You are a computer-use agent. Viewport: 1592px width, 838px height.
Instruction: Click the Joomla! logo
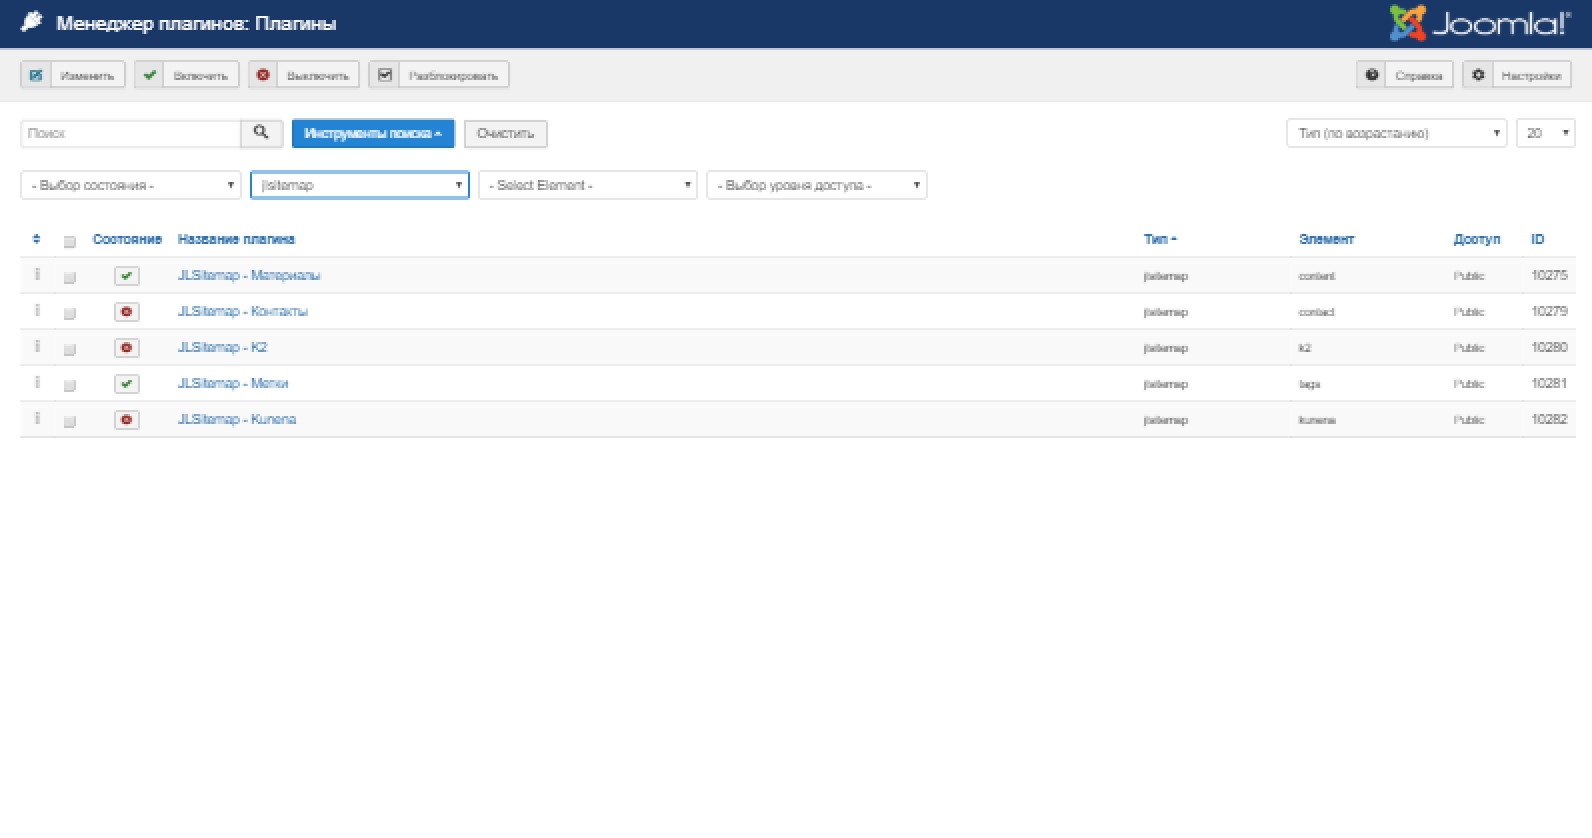1480,22
